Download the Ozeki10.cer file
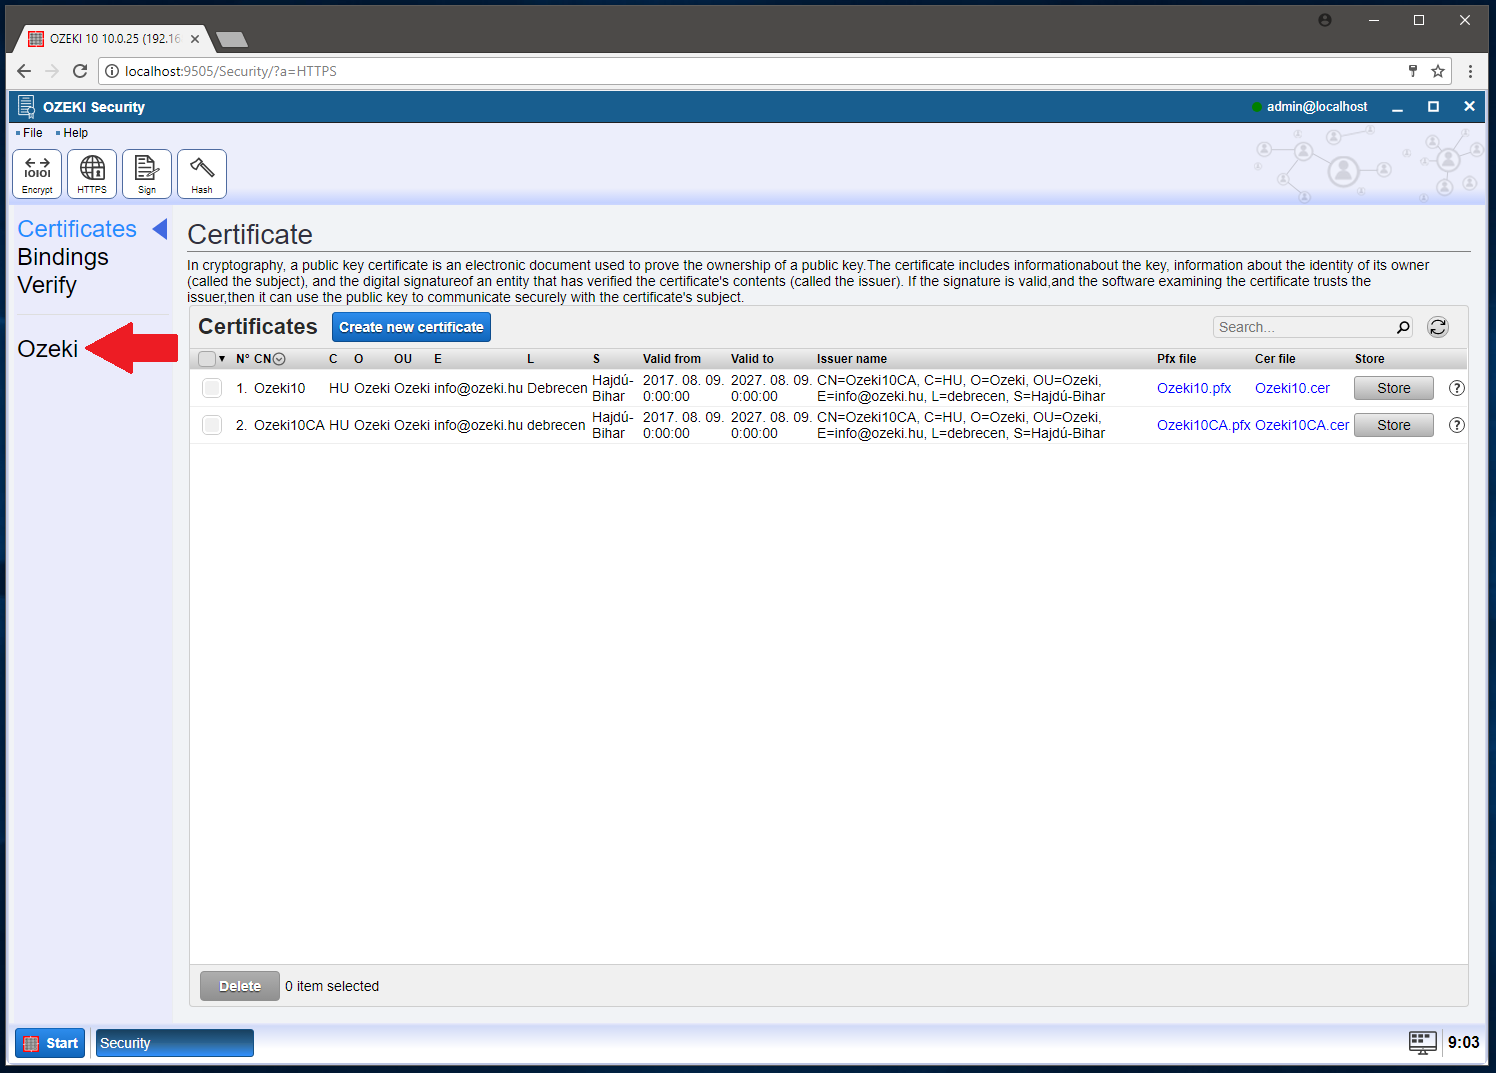 click(x=1292, y=388)
